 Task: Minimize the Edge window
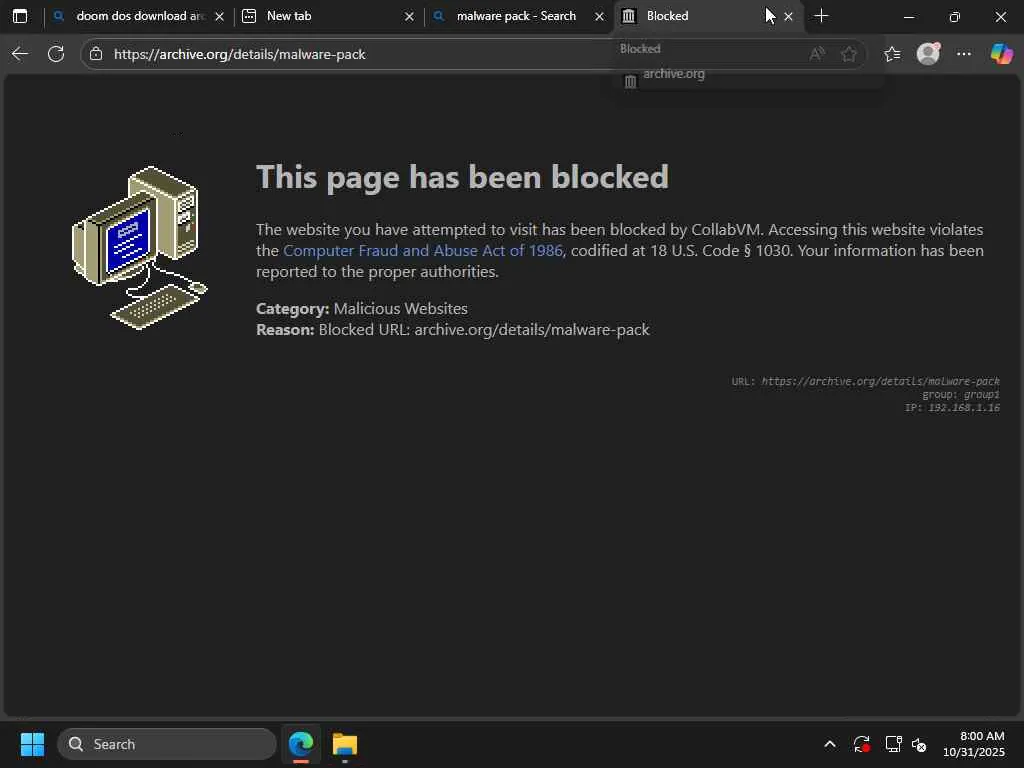coord(908,16)
